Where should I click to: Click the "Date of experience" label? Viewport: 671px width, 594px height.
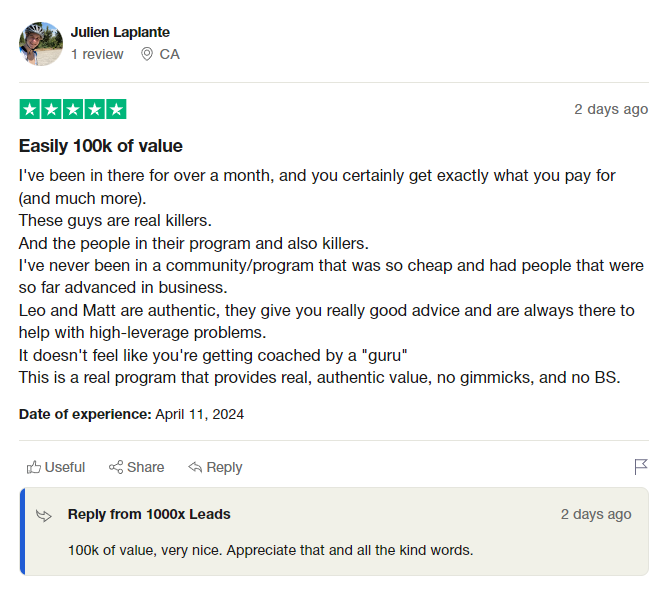[85, 414]
